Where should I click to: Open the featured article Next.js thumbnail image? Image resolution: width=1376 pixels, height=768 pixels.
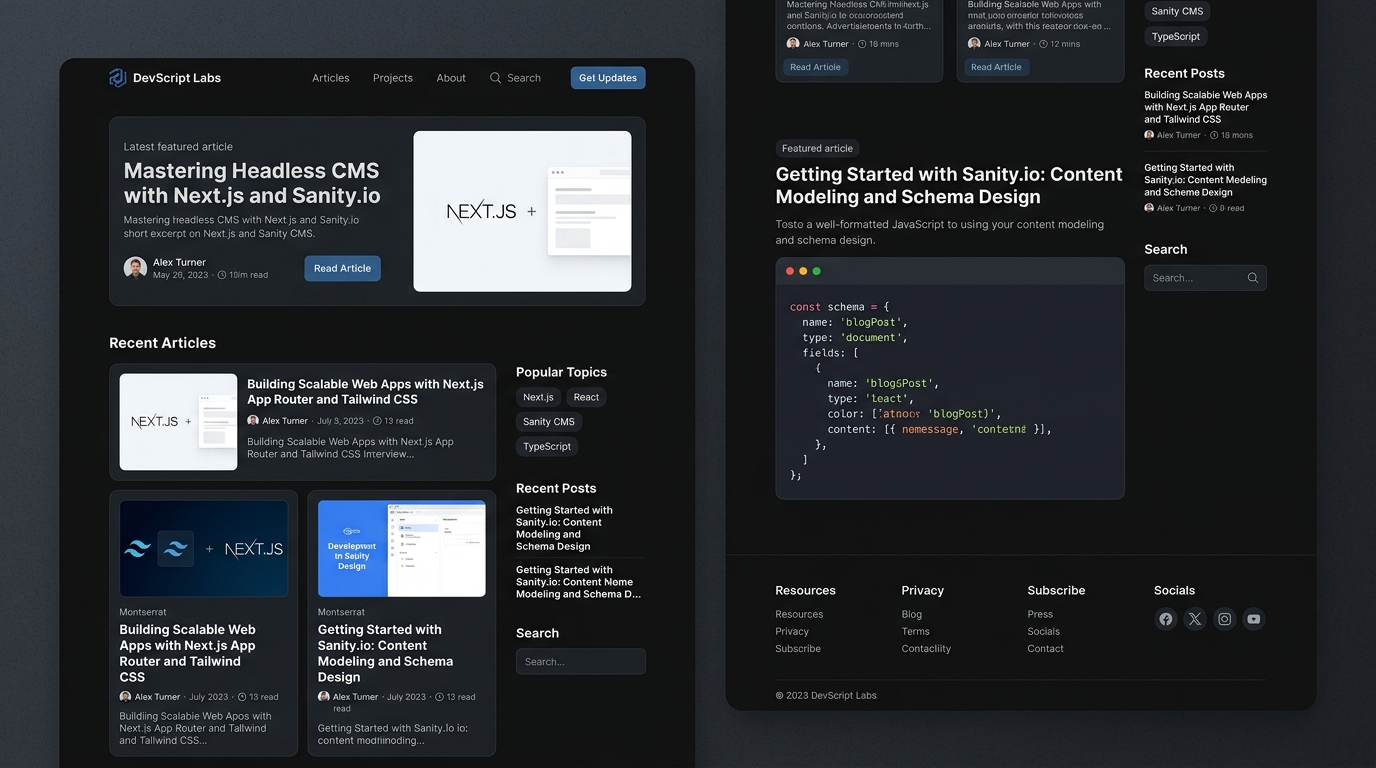[x=522, y=211]
